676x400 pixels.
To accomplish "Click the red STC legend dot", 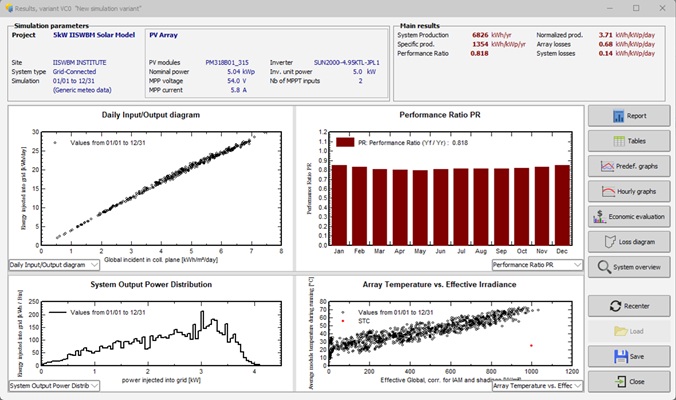I will [x=343, y=321].
